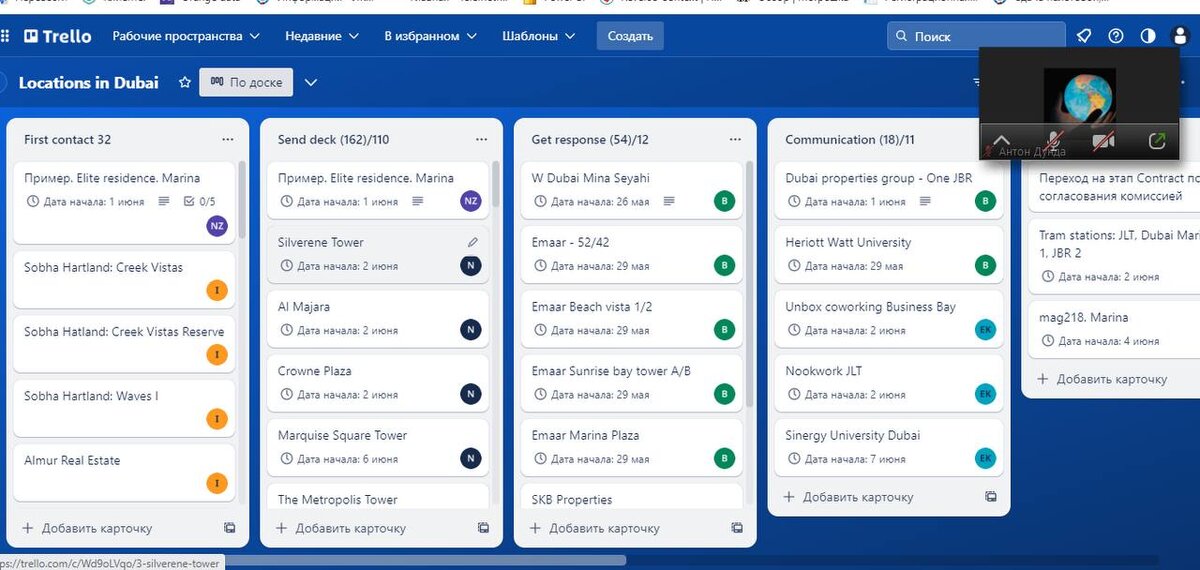
Task: Create card from template in Send deck
Action: click(x=483, y=528)
